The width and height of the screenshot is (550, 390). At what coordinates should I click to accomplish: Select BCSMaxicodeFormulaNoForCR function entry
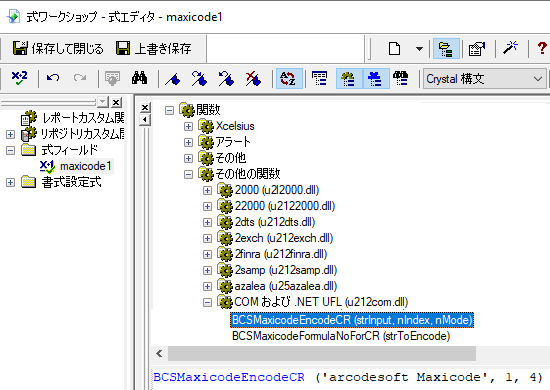[x=341, y=336]
